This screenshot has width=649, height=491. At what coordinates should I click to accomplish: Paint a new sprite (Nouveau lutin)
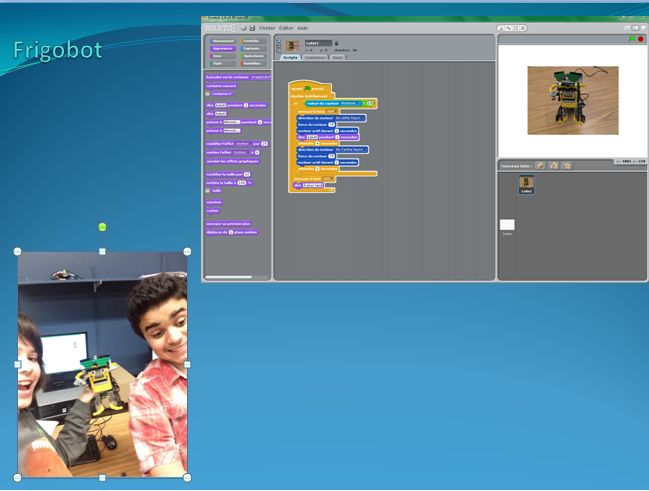[540, 166]
